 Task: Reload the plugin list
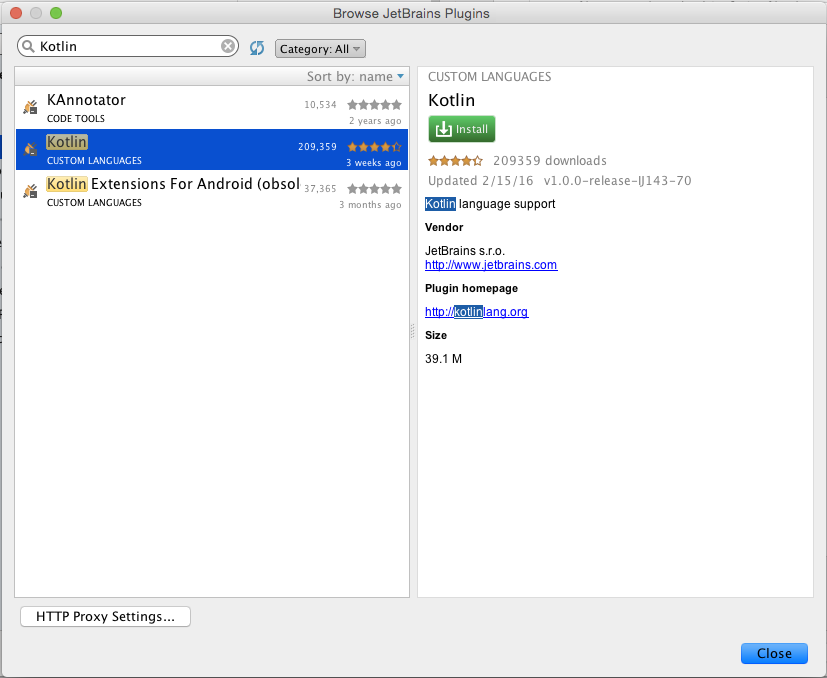[x=257, y=48]
